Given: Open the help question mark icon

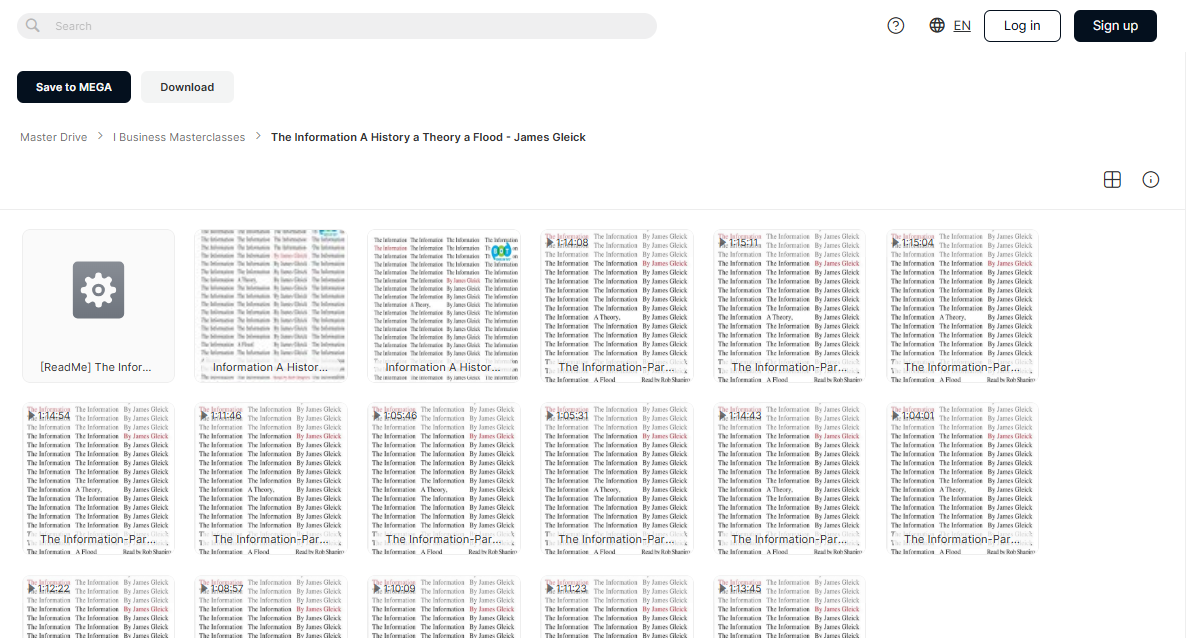Looking at the screenshot, I should point(896,26).
